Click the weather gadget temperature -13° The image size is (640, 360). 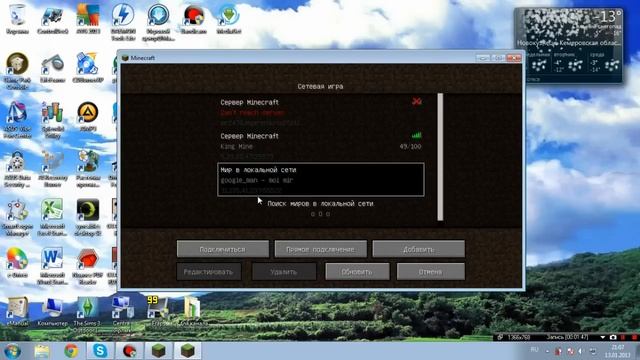[x=608, y=17]
